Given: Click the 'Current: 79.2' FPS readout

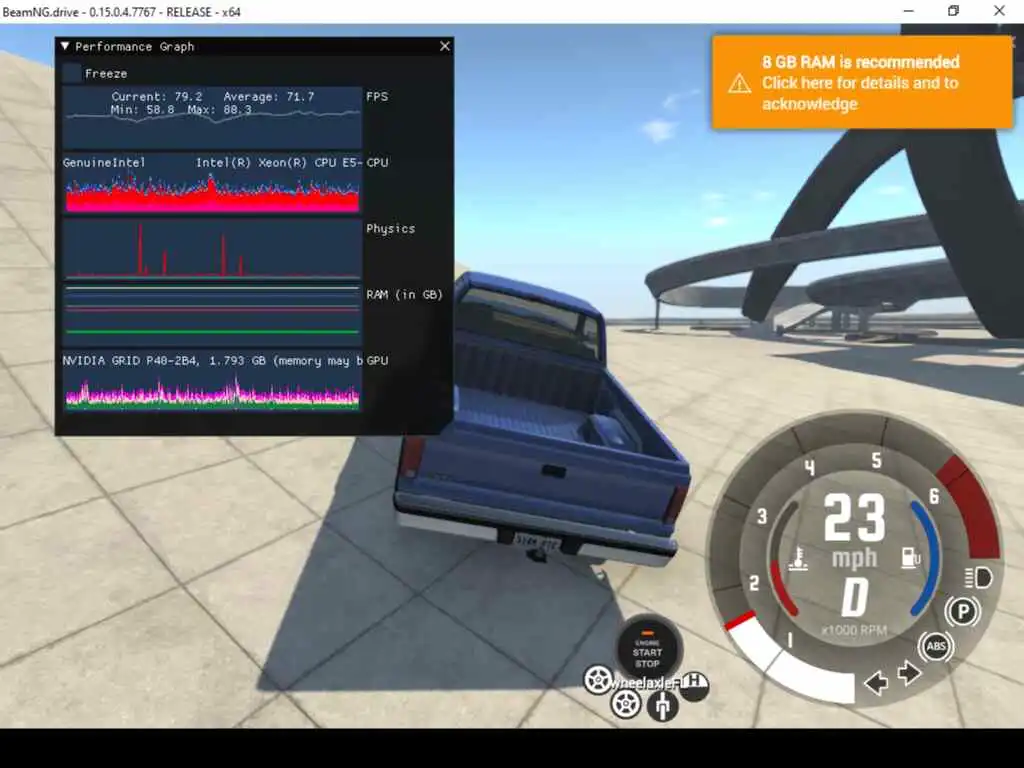Looking at the screenshot, I should click(157, 97).
